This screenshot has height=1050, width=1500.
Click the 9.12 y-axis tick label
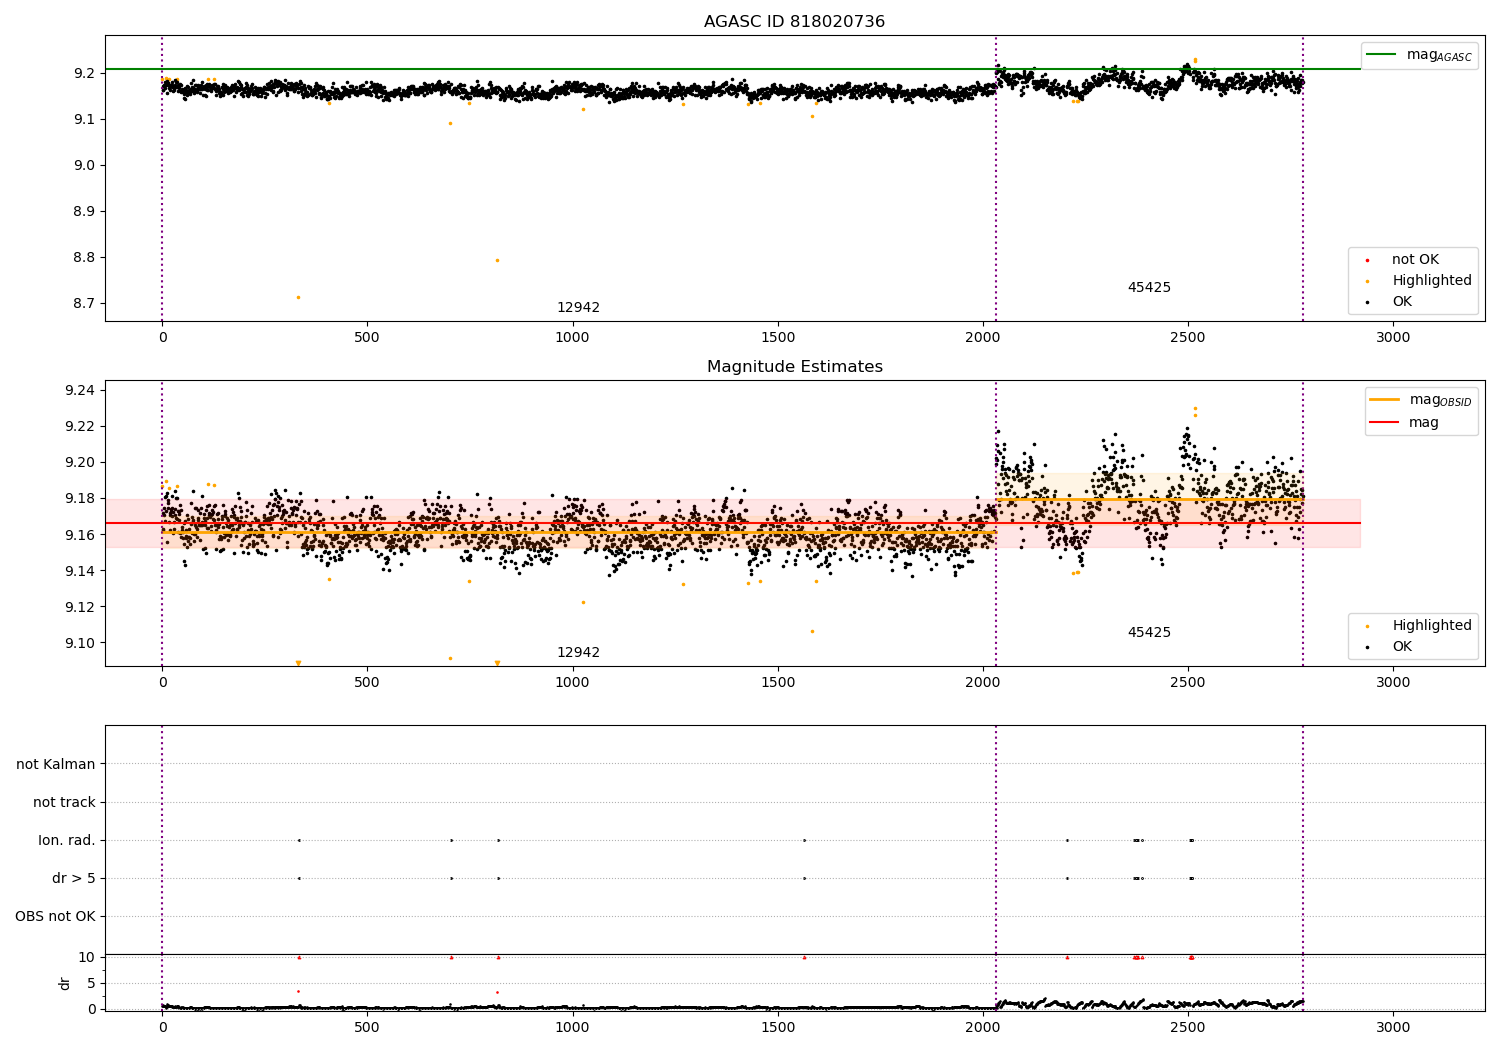pos(80,608)
